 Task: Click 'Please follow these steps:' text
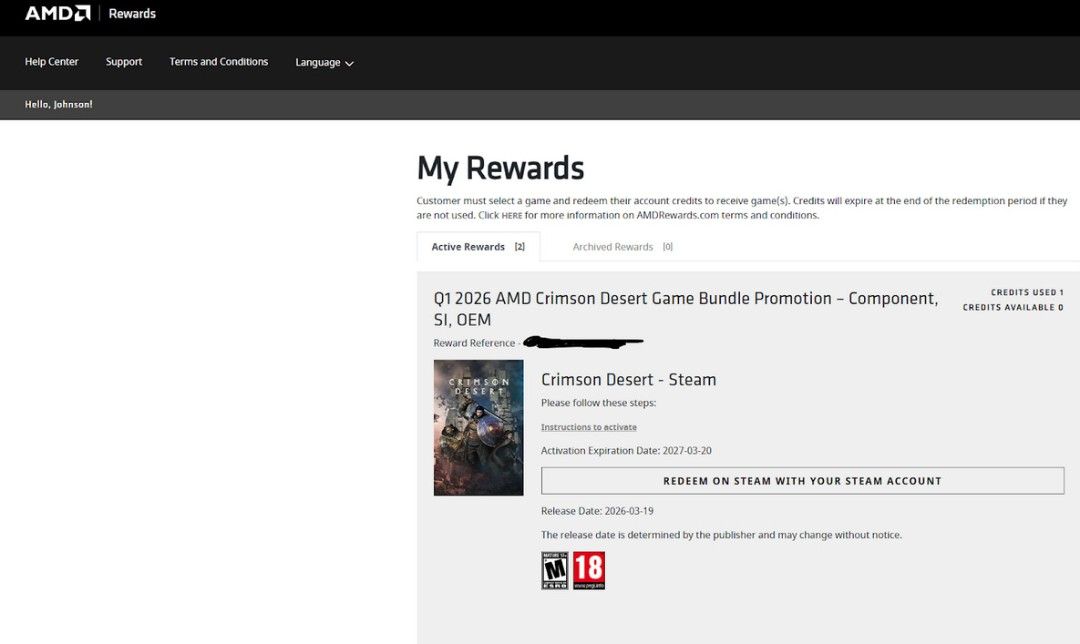pyautogui.click(x=599, y=403)
